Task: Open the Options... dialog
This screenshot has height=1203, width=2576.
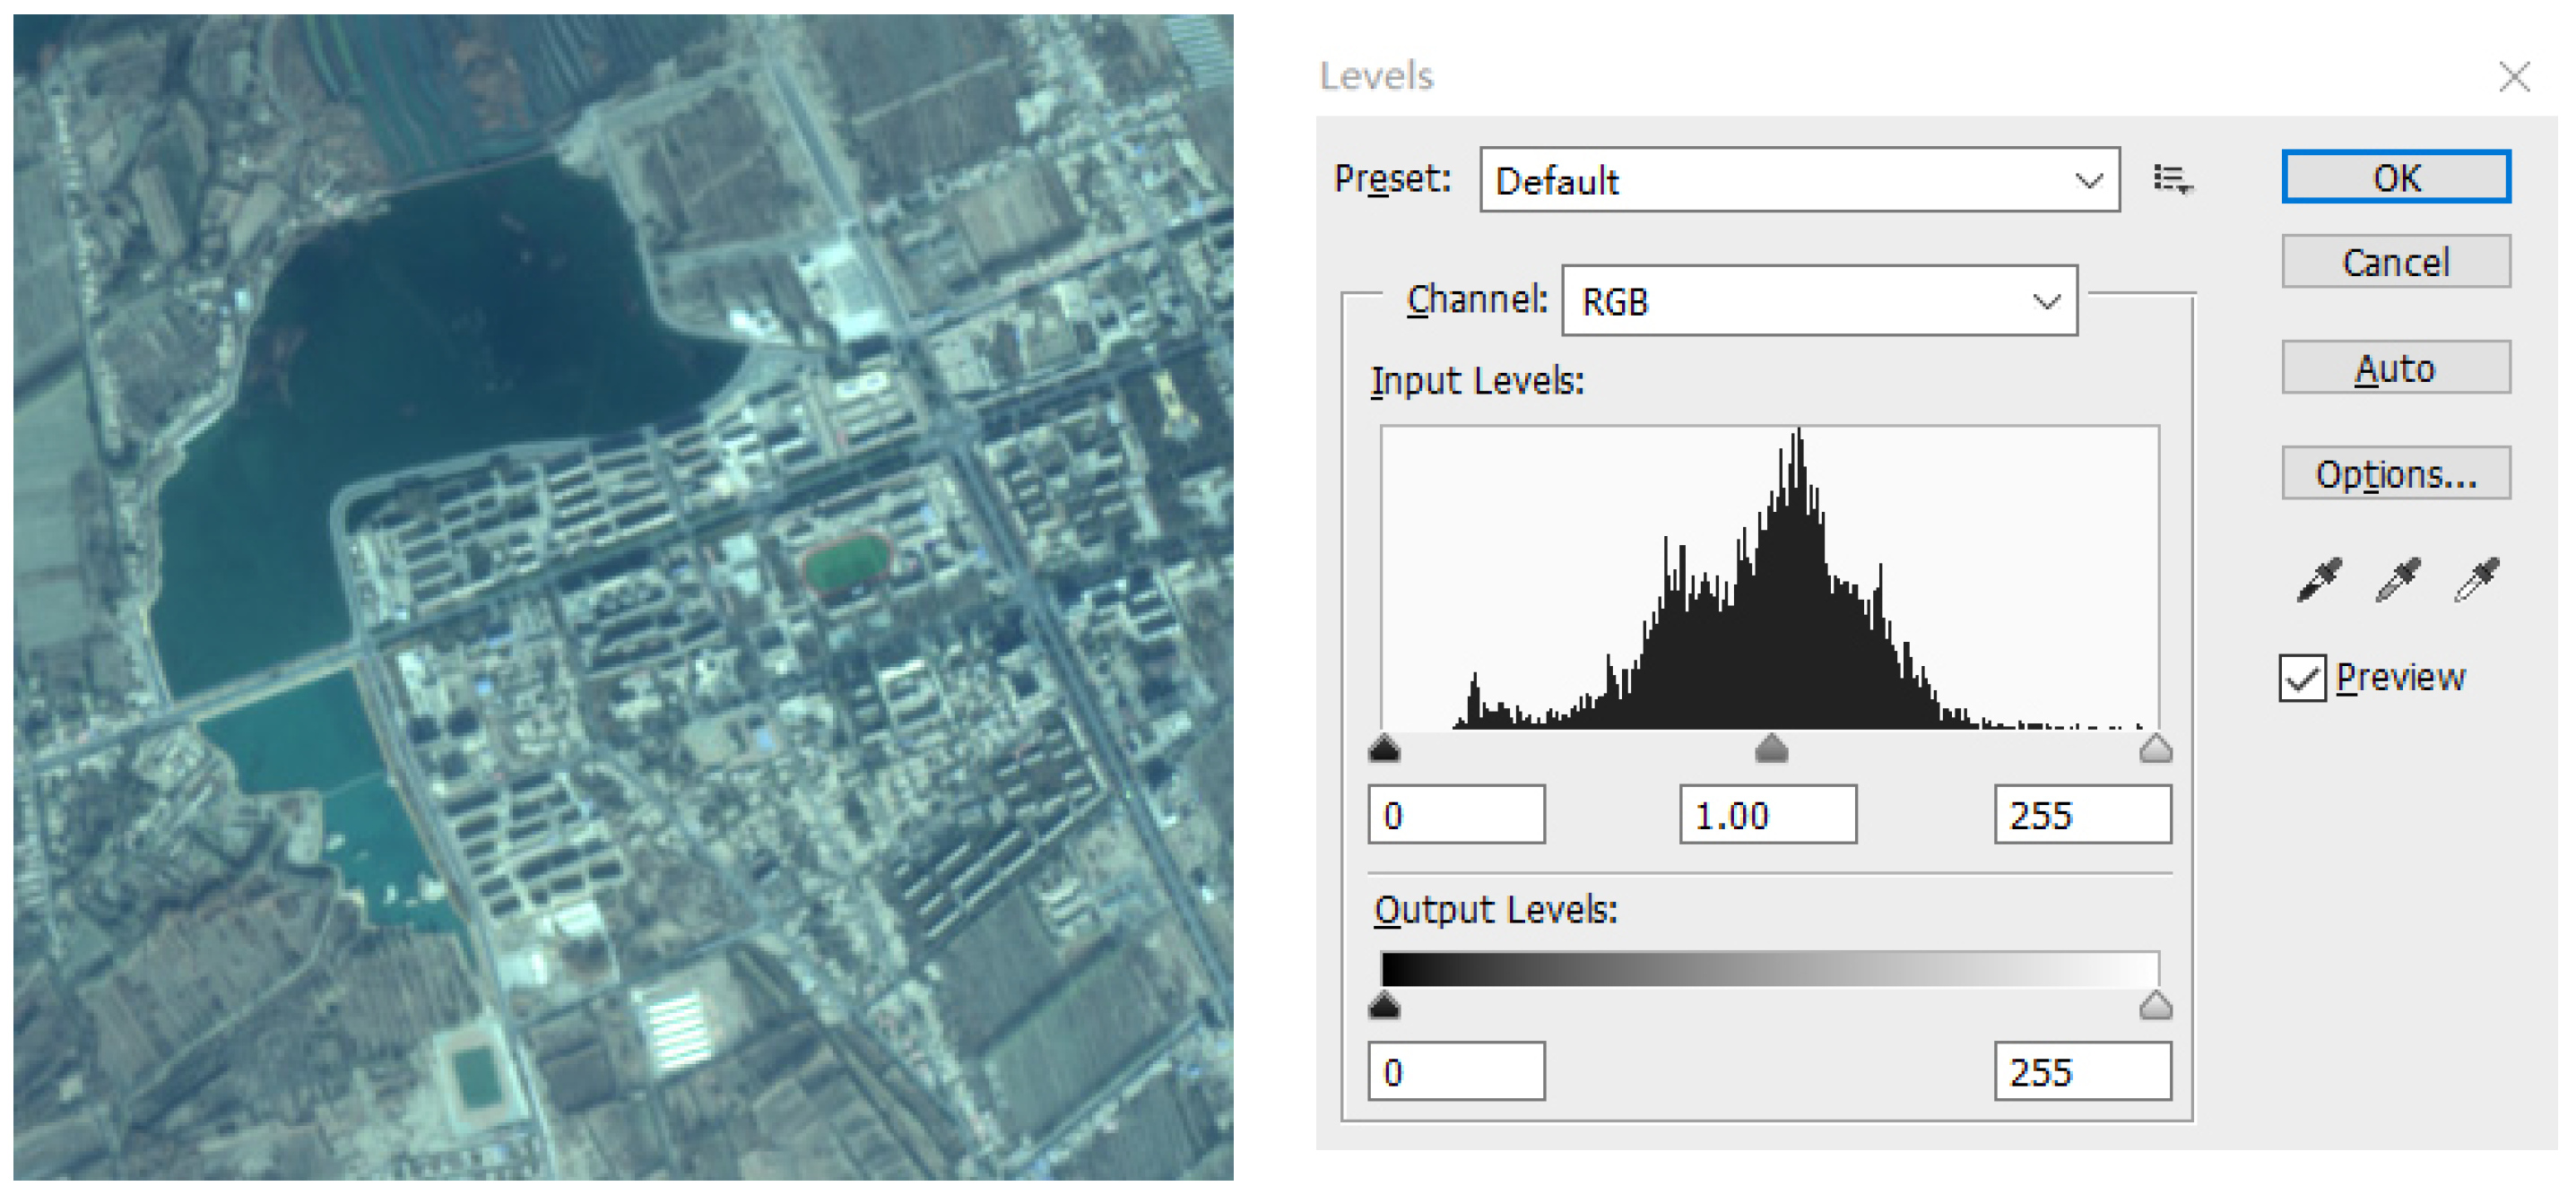Action: [x=2395, y=473]
